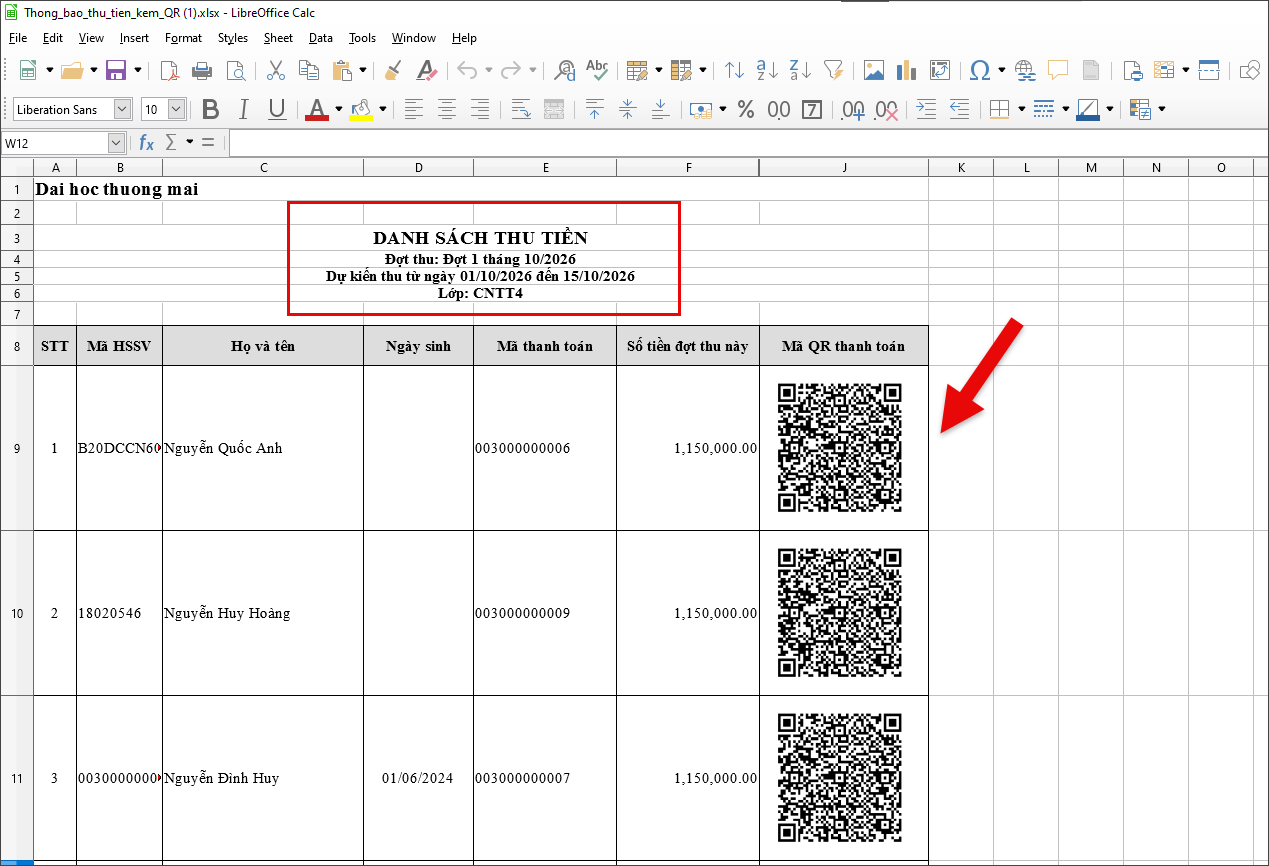This screenshot has height=866, width=1269.
Task: Toggle Underline formatting
Action: (x=277, y=109)
